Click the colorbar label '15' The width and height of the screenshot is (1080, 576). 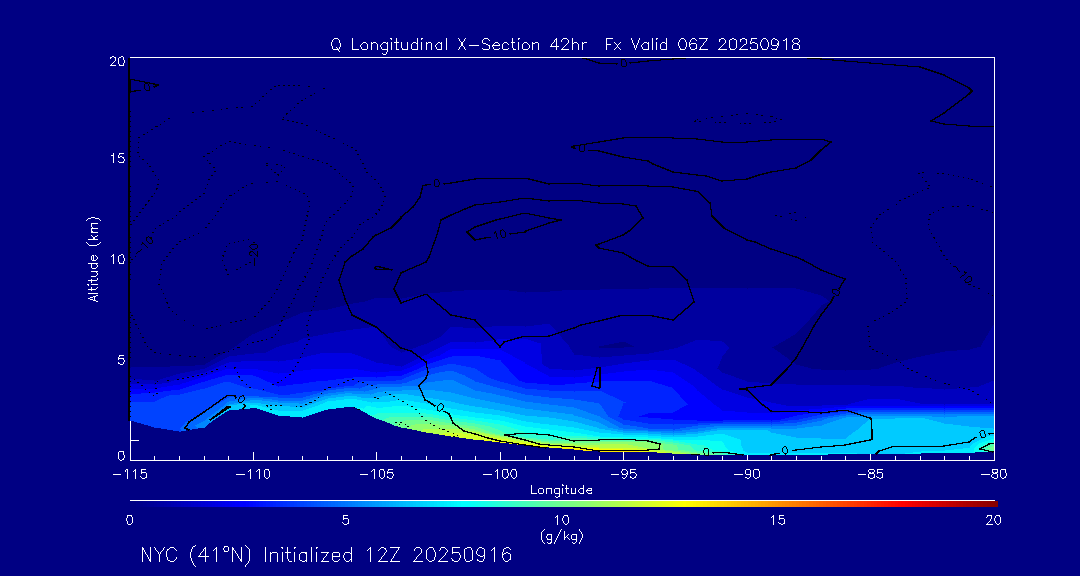[777, 520]
